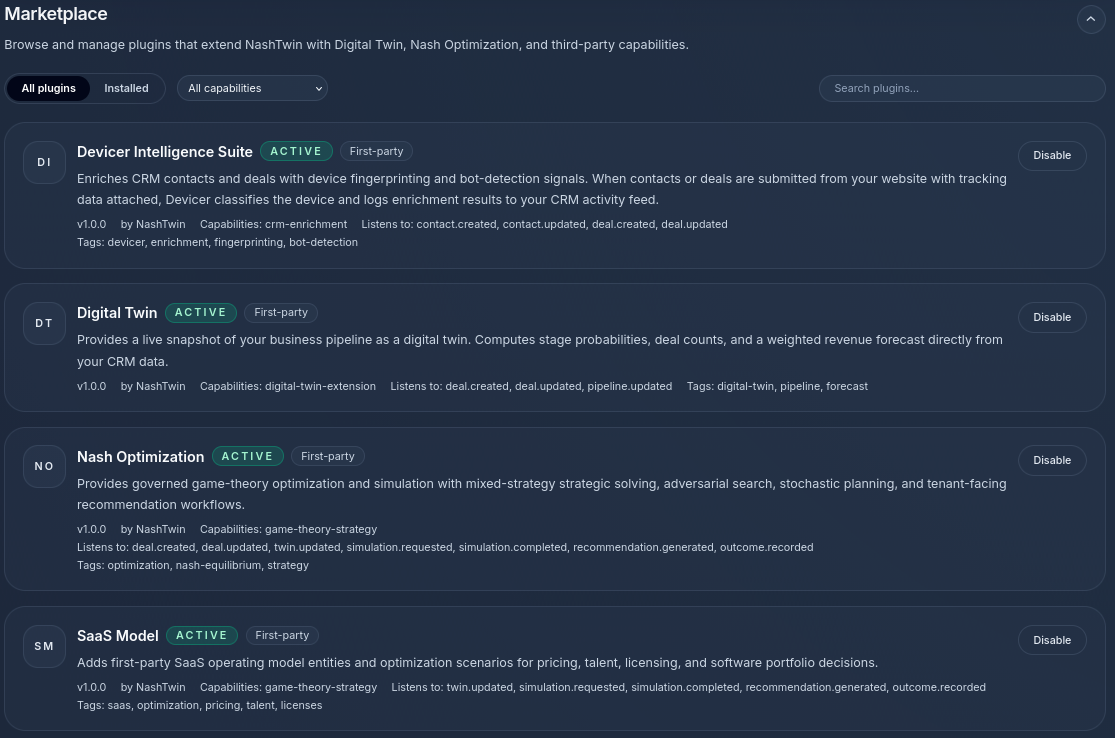Select the All plugins tab
1115x738 pixels.
pos(48,88)
